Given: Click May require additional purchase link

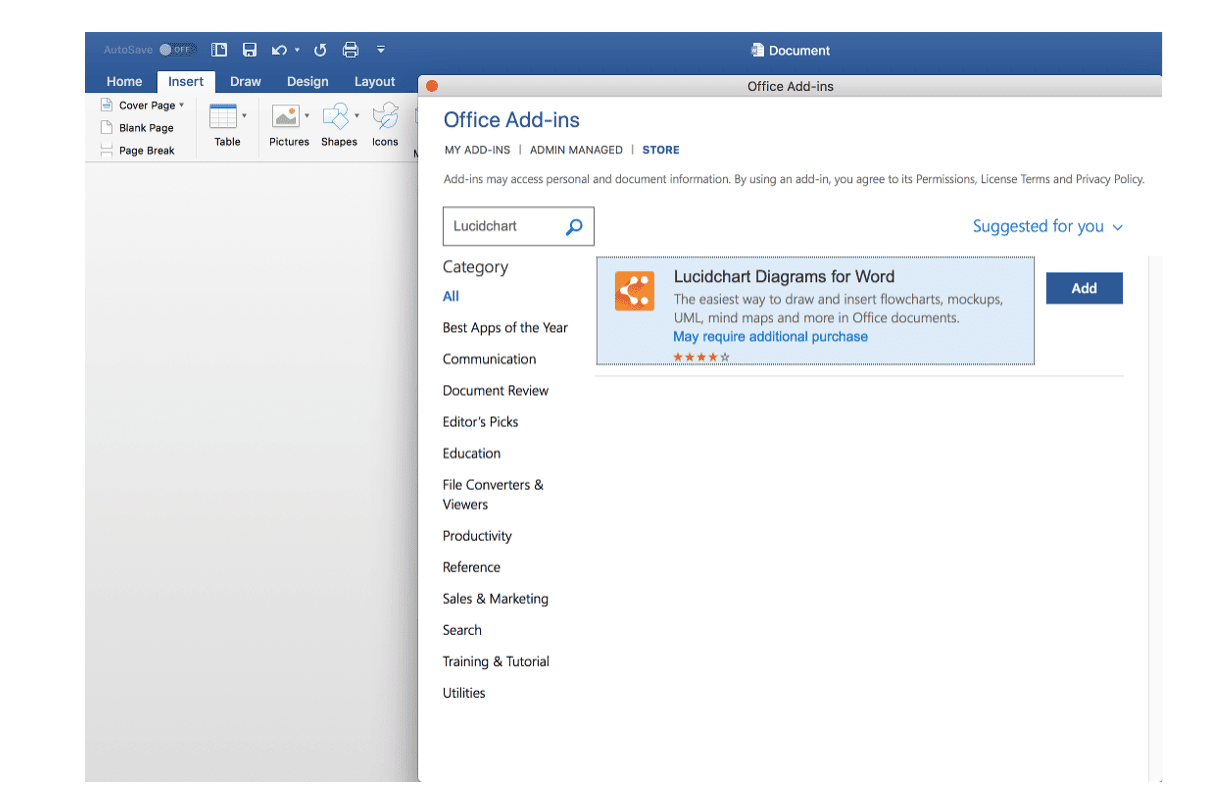Looking at the screenshot, I should pos(770,337).
